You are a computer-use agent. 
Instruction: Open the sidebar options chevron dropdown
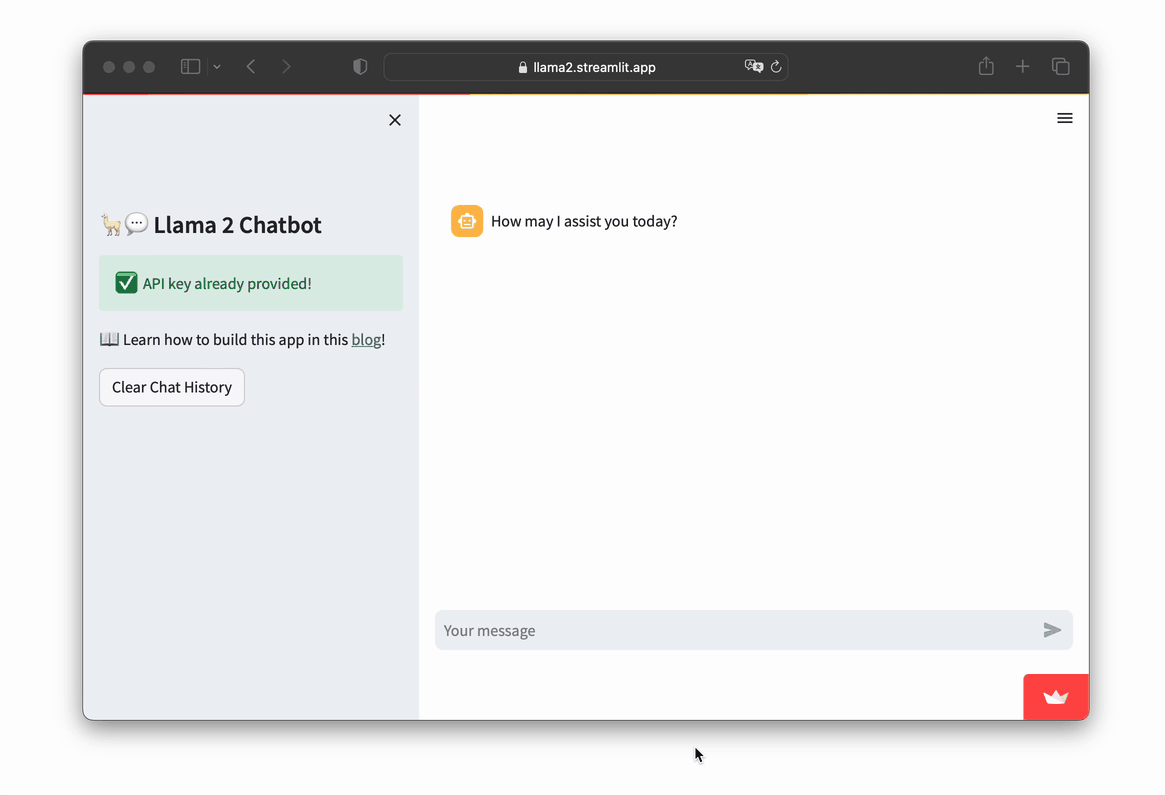[216, 66]
